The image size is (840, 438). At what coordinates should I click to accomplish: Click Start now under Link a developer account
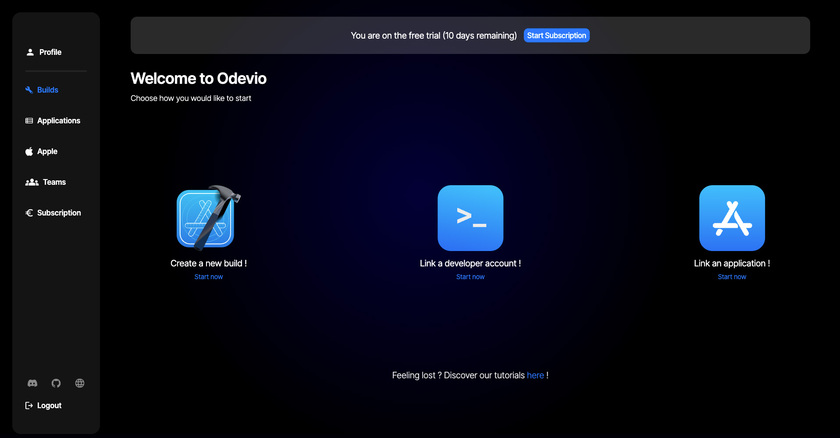[x=470, y=277]
